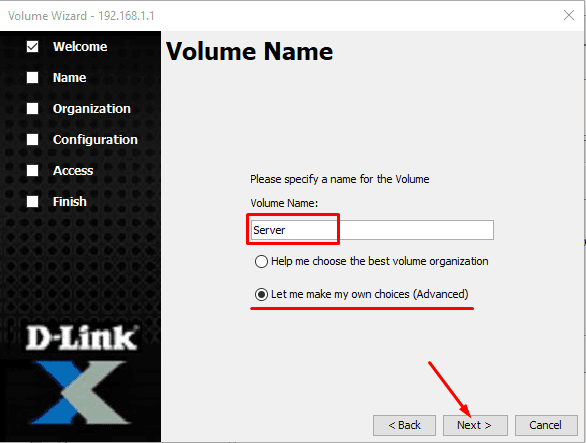The image size is (586, 443).
Task: Click the Next > button
Action: [475, 425]
